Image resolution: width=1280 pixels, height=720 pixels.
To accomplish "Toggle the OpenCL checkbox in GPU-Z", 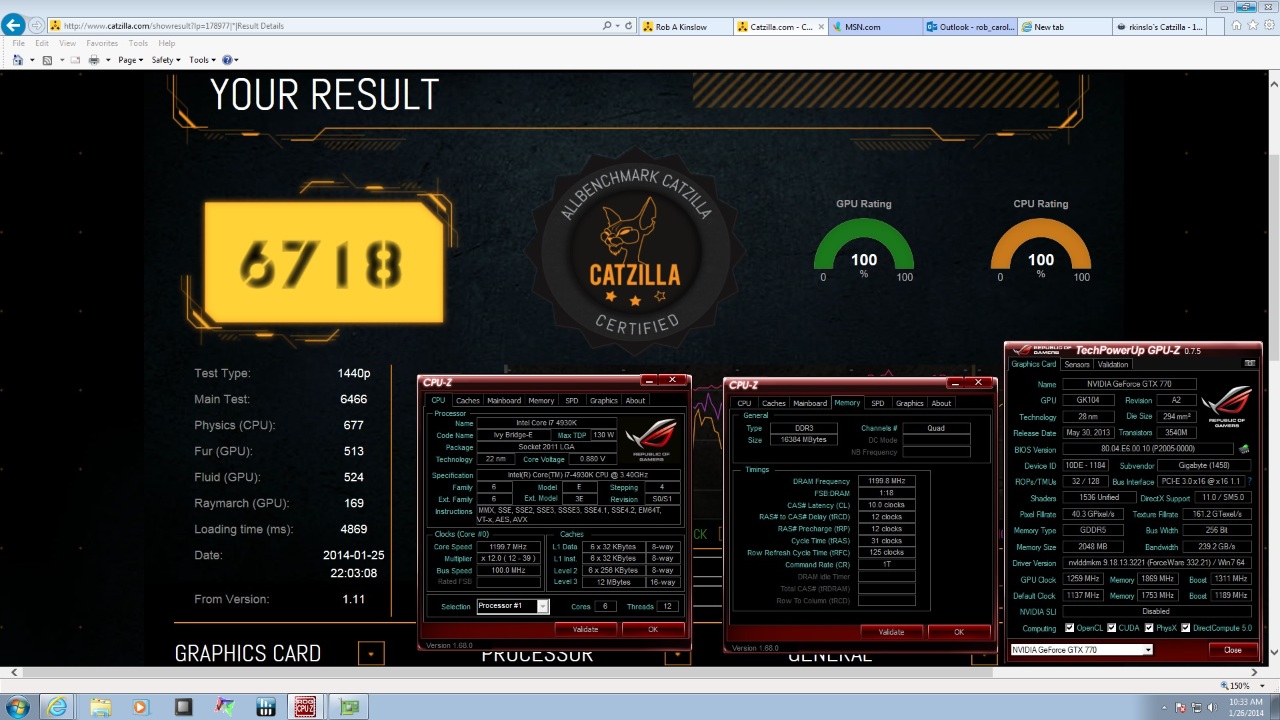I will click(x=1070, y=628).
